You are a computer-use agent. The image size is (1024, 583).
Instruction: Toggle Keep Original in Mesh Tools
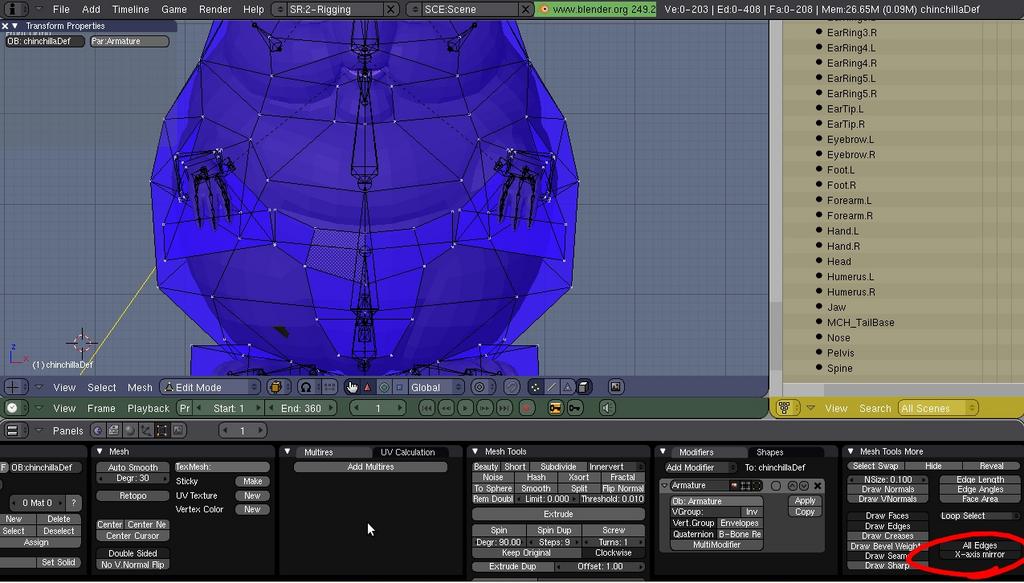526,552
